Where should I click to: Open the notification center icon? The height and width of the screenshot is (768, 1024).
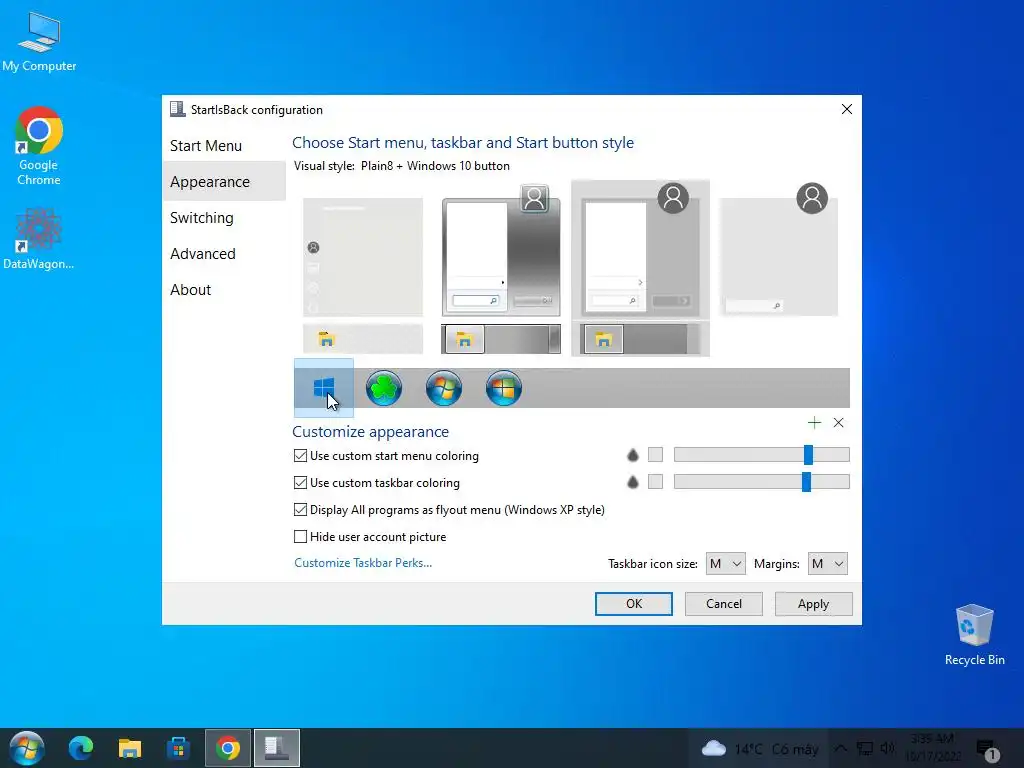987,750
